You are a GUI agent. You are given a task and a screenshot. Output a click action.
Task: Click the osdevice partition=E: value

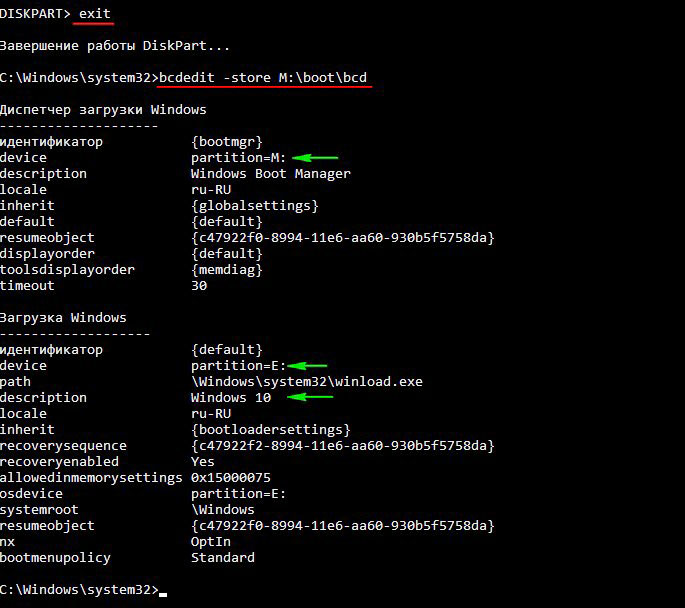click(x=238, y=494)
